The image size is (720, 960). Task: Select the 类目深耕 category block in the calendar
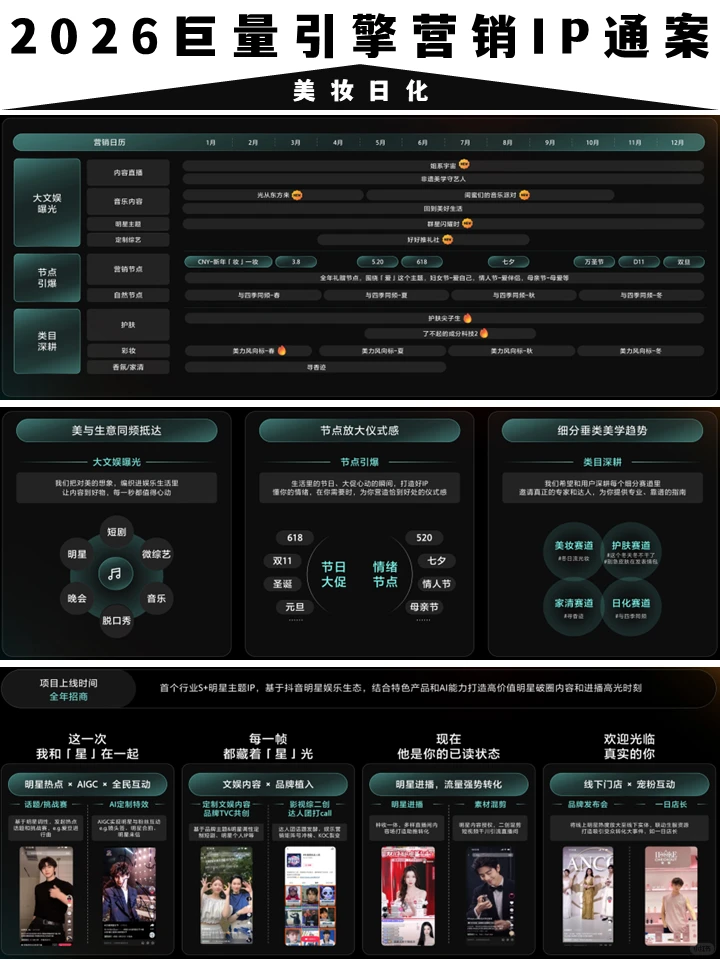[x=47, y=341]
